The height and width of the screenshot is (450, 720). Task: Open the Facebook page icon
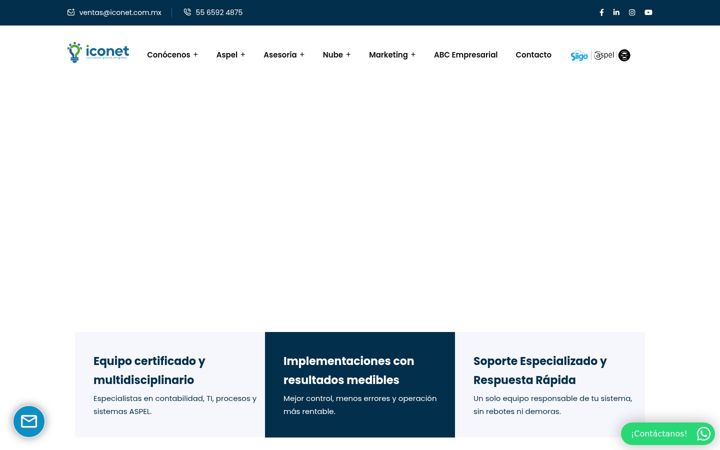click(x=602, y=12)
